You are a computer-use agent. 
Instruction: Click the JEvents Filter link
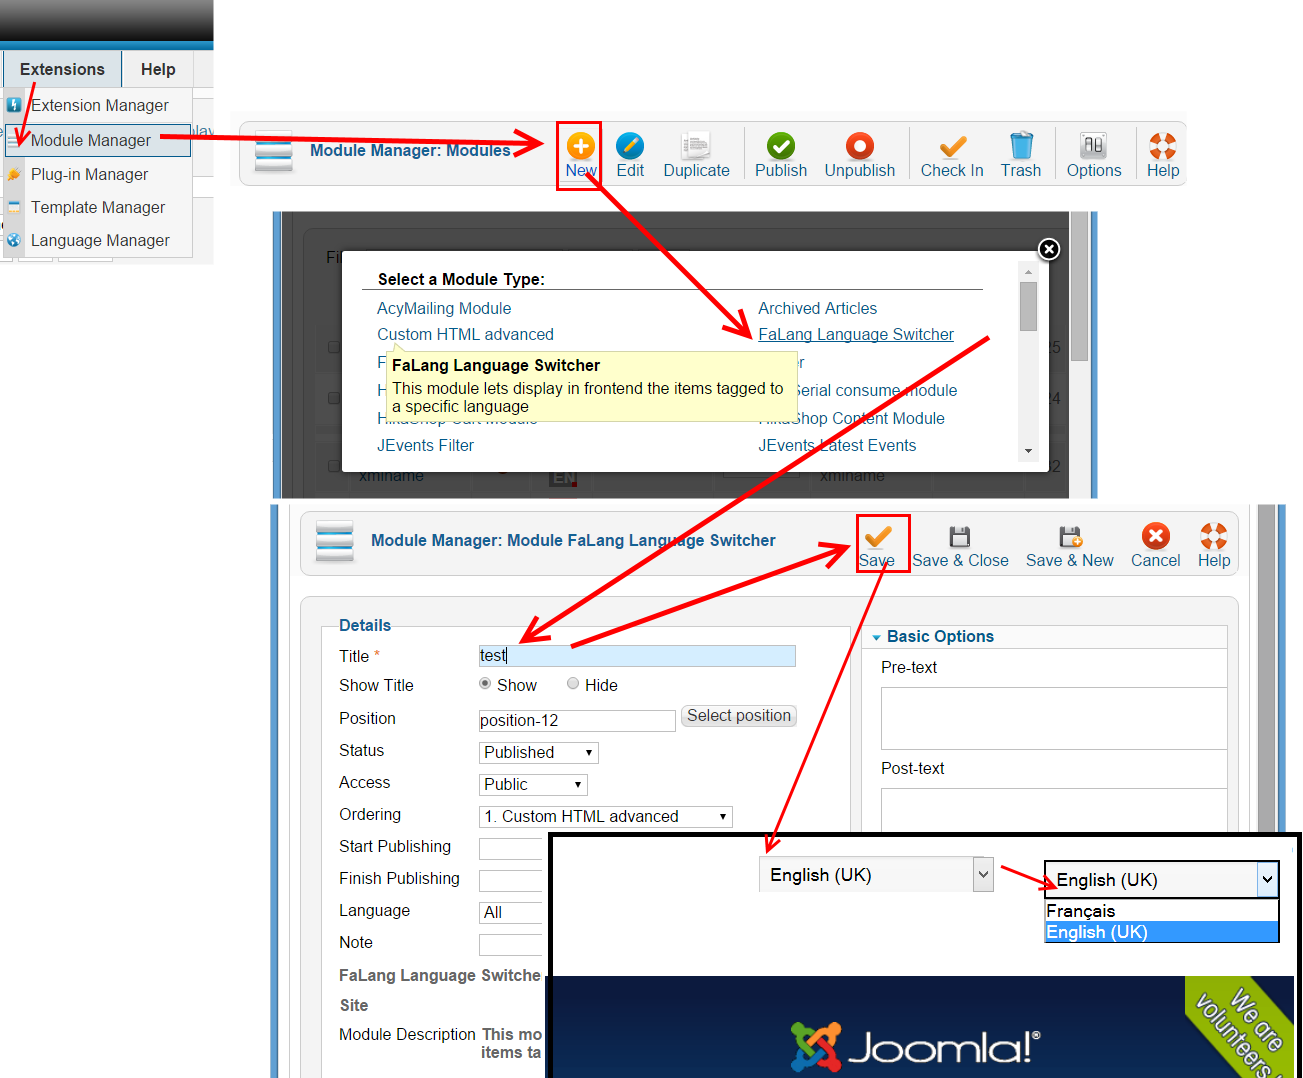(x=425, y=445)
